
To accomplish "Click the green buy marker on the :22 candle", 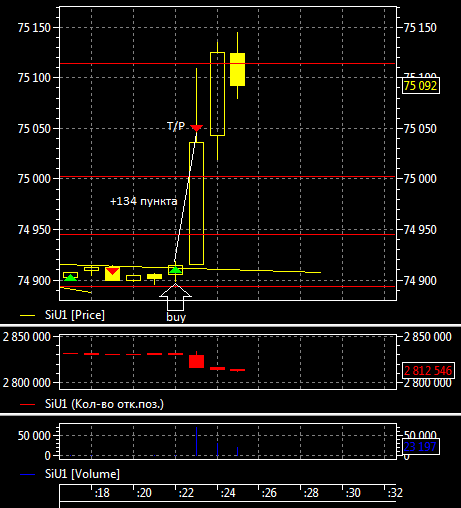I will (x=175, y=270).
